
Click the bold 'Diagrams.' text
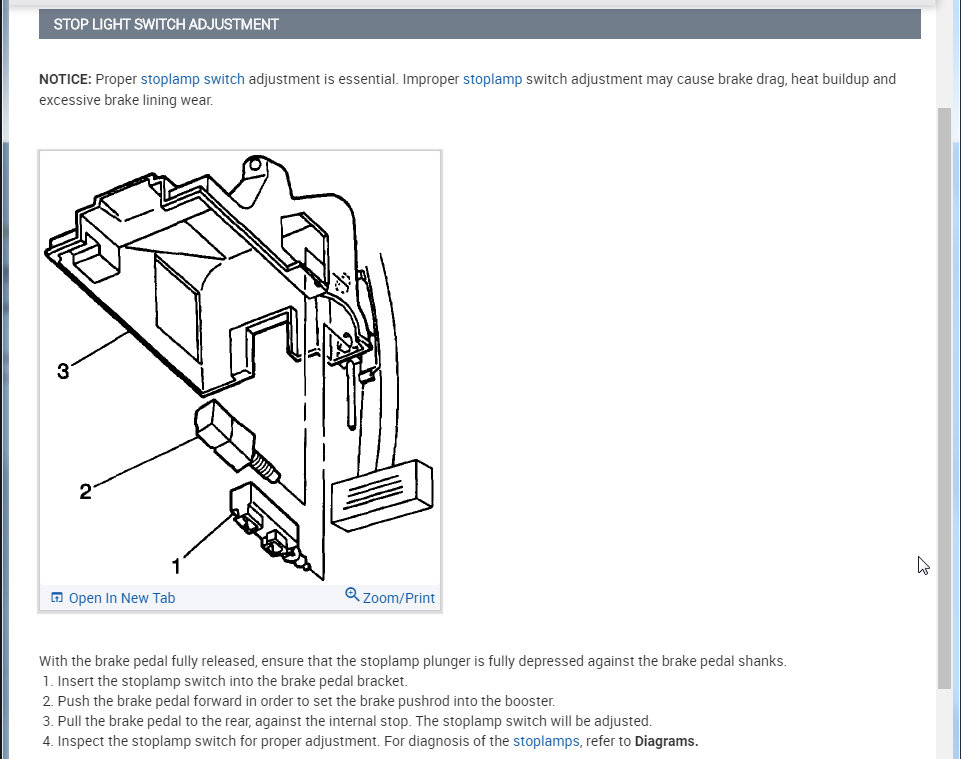666,741
